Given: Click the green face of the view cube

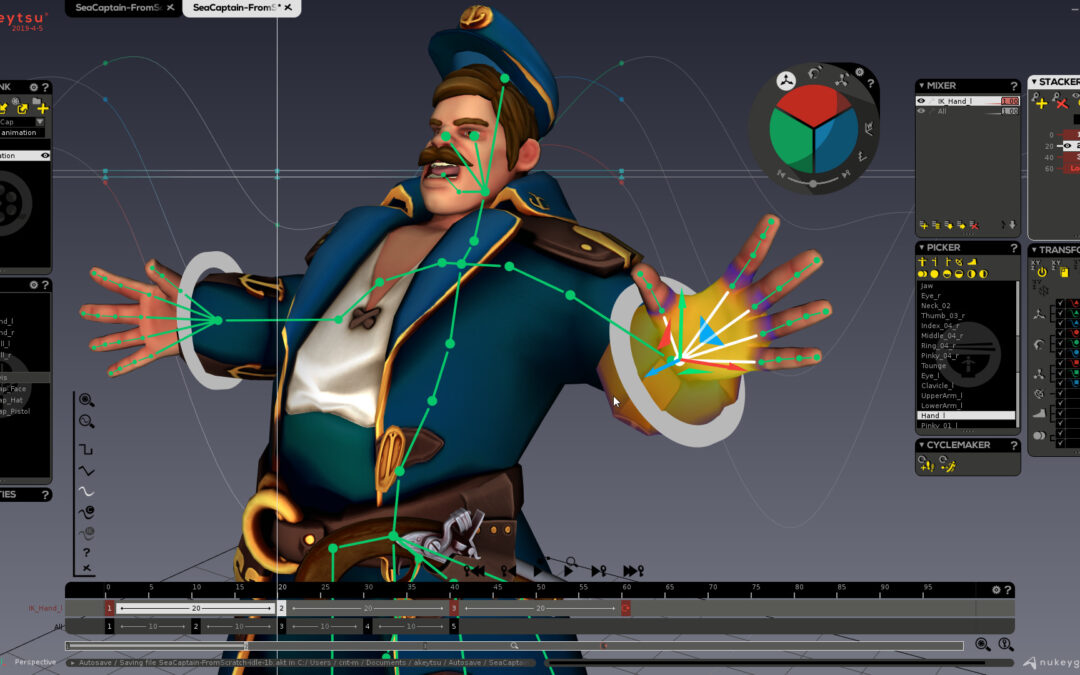Looking at the screenshot, I should click(x=791, y=140).
